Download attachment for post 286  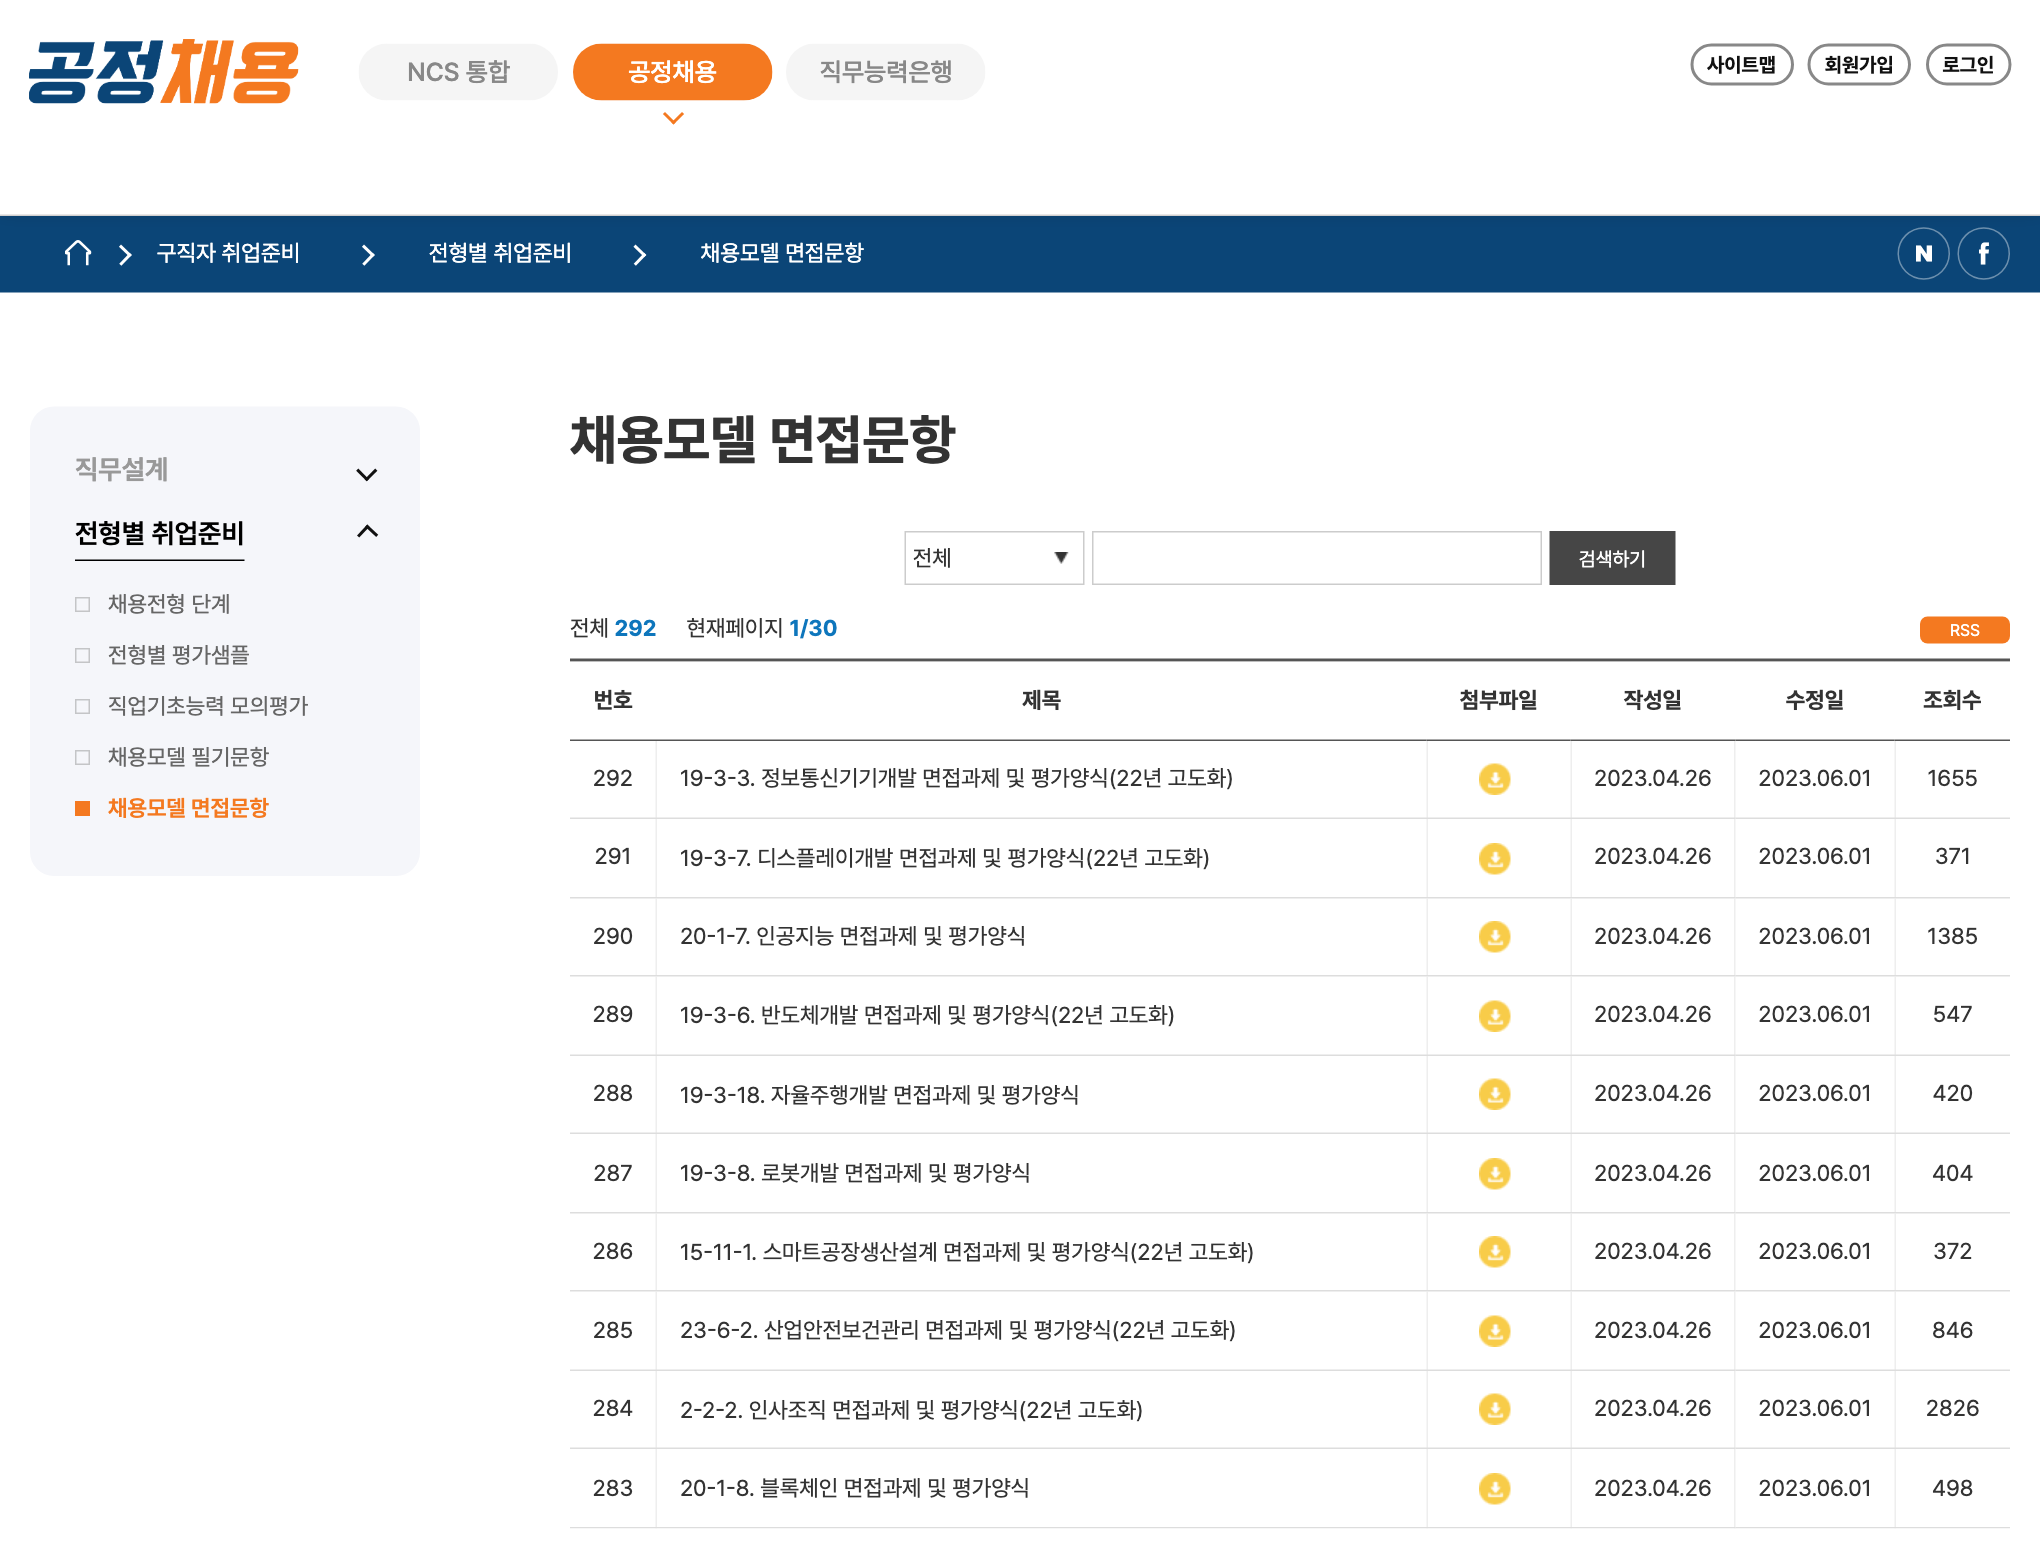coord(1494,1252)
